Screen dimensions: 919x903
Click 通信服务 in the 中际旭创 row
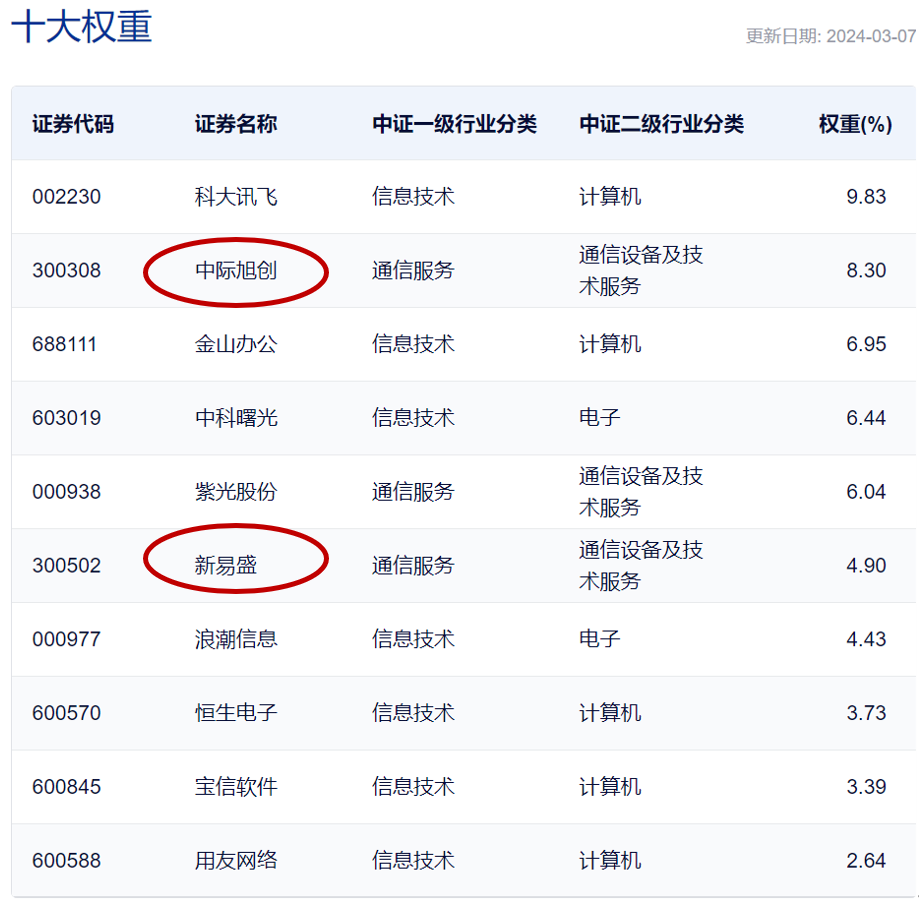tap(413, 271)
